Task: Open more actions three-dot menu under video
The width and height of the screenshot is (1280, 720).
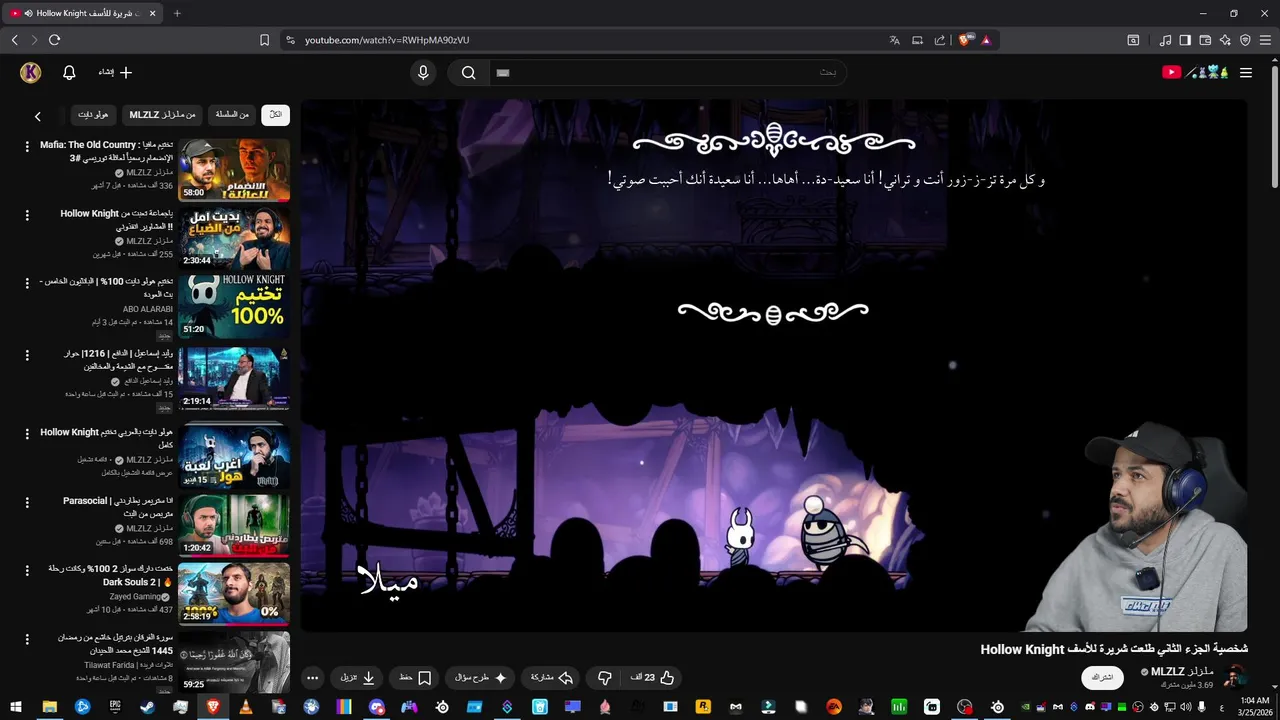Action: [x=312, y=678]
